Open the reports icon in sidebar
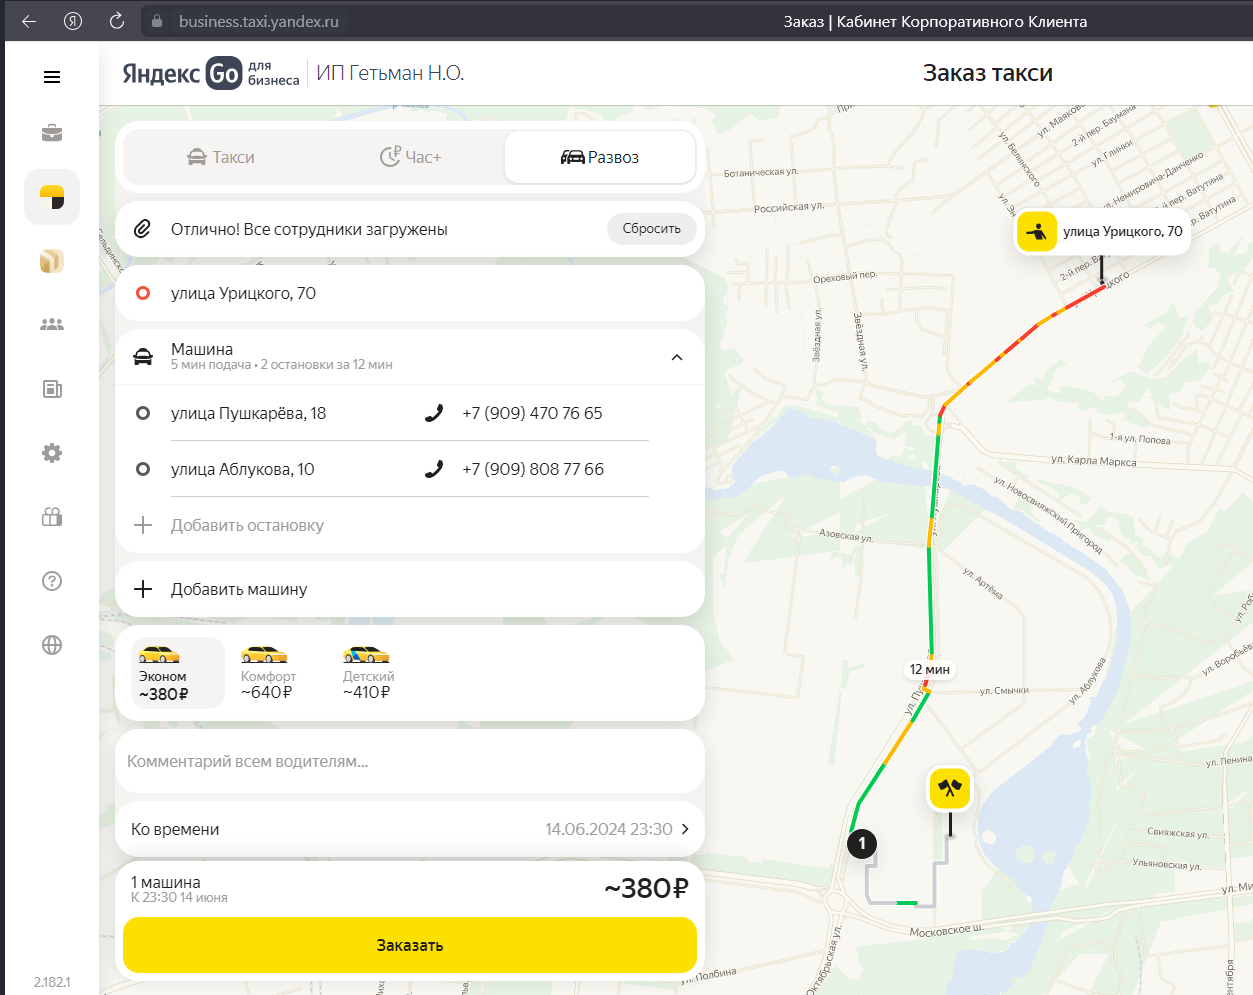The image size is (1253, 995). pos(52,389)
